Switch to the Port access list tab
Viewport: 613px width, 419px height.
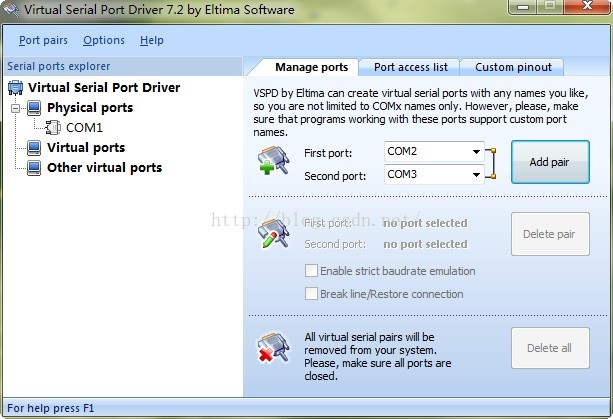(x=410, y=67)
